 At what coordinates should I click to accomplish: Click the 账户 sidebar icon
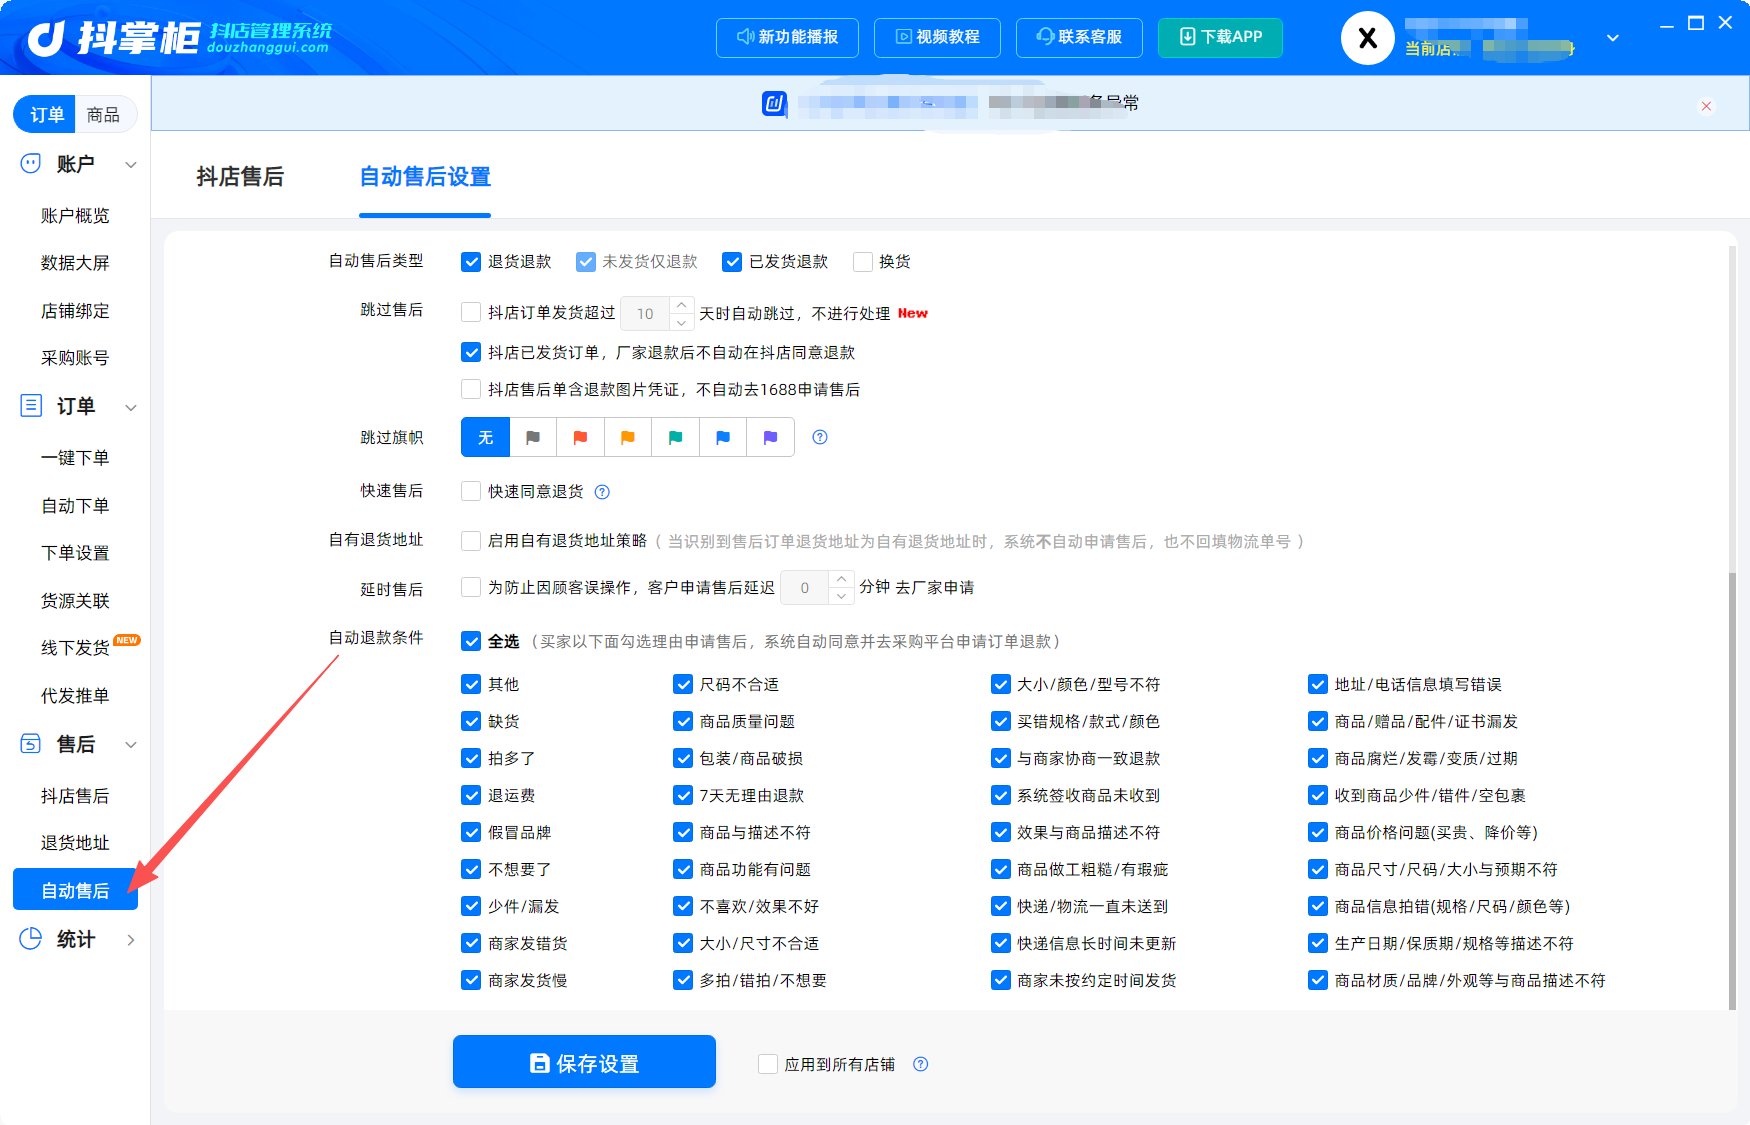click(31, 163)
